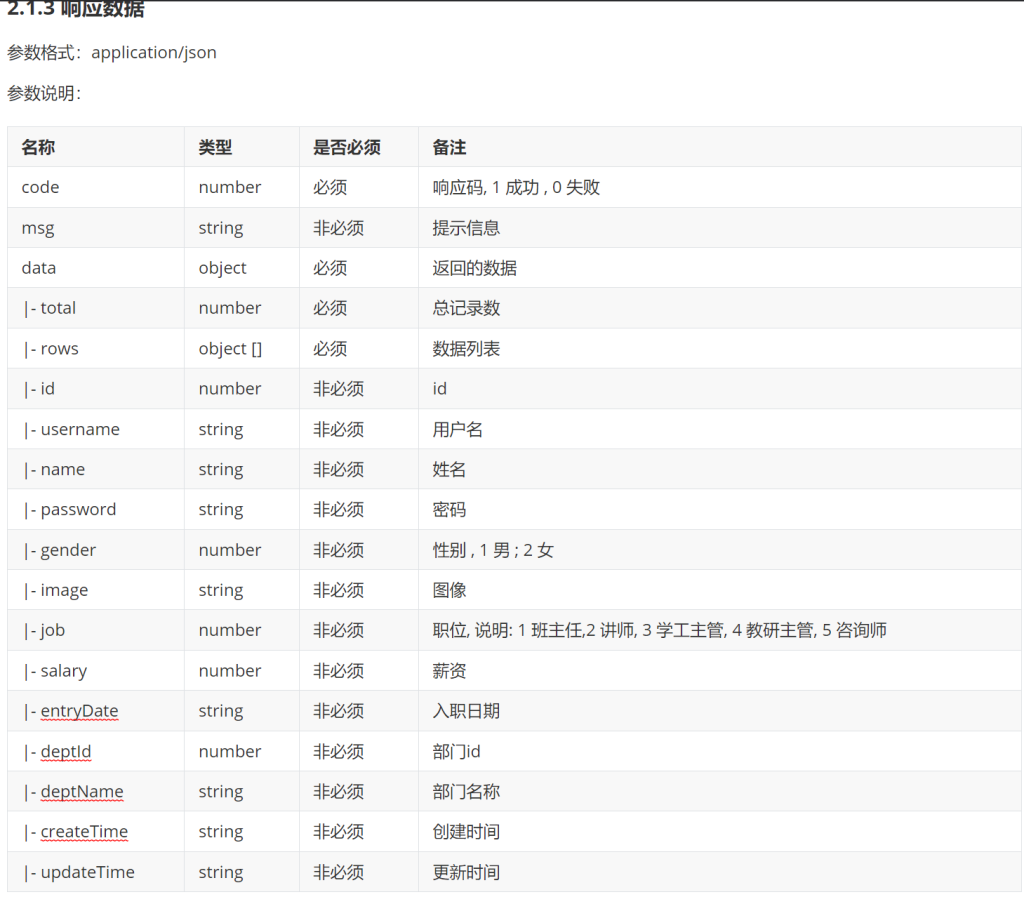Click the "响应码, 1 成功 , 0 失败" remark
The width and height of the screenshot is (1024, 904).
click(516, 187)
